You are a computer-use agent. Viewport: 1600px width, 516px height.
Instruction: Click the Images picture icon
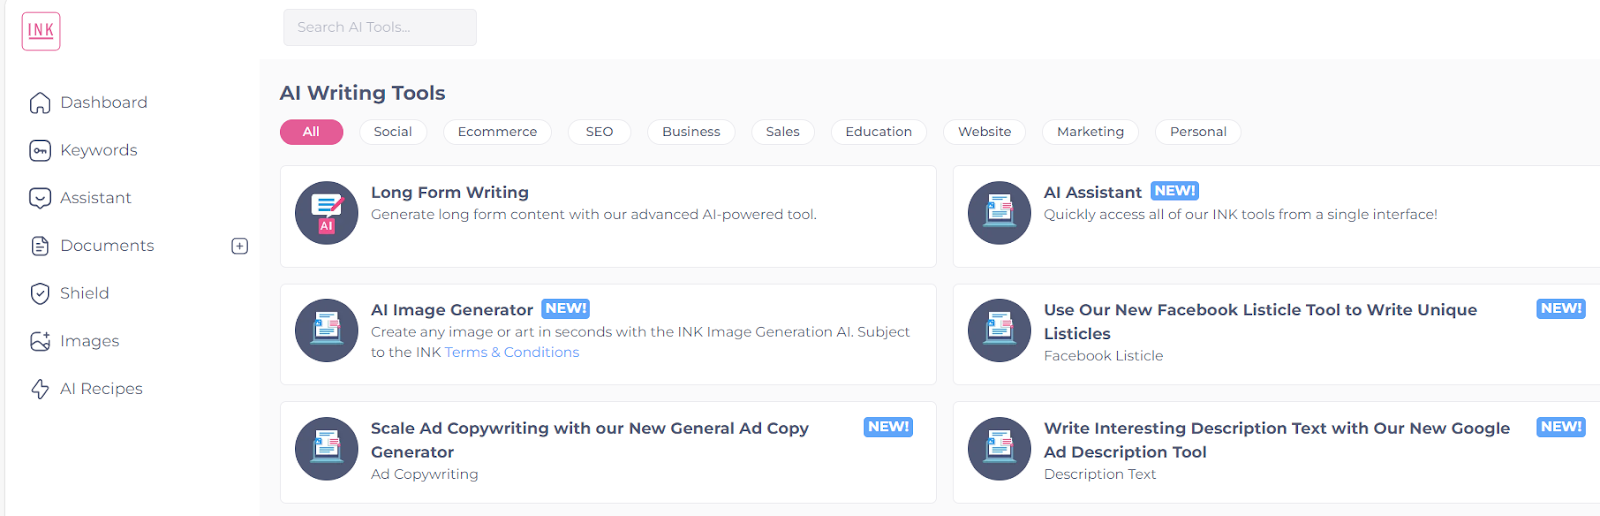click(x=40, y=341)
